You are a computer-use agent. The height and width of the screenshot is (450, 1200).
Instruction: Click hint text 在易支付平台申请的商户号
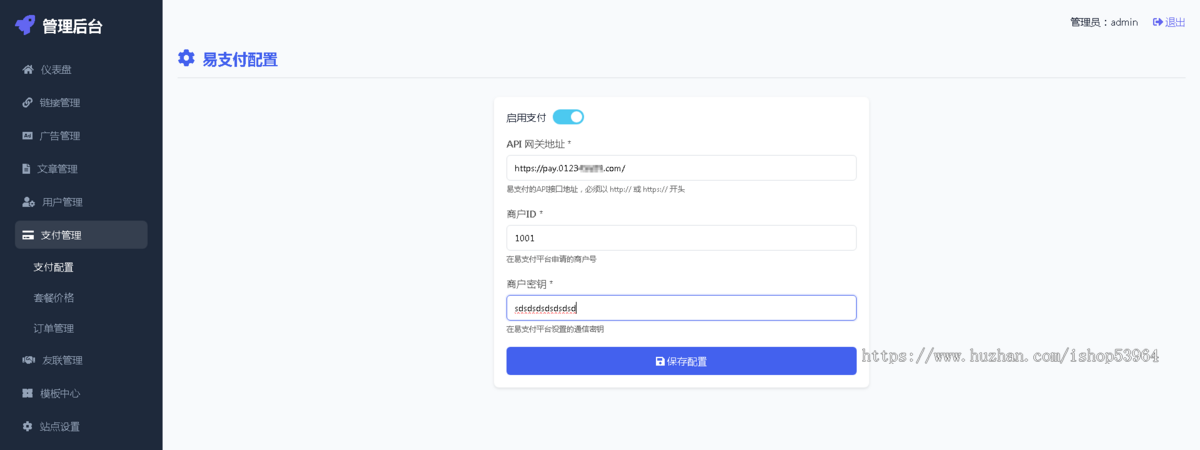tap(551, 259)
